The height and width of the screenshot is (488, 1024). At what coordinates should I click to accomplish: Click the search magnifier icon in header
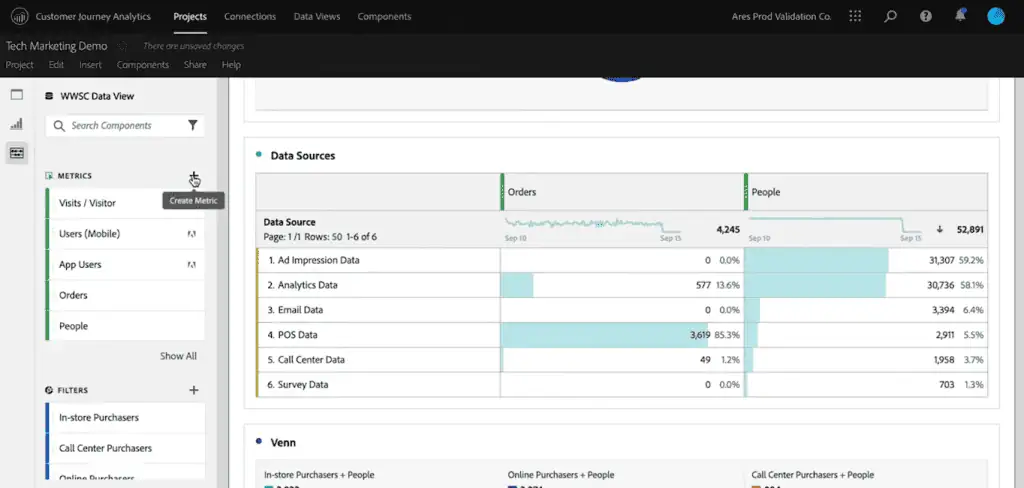(890, 16)
